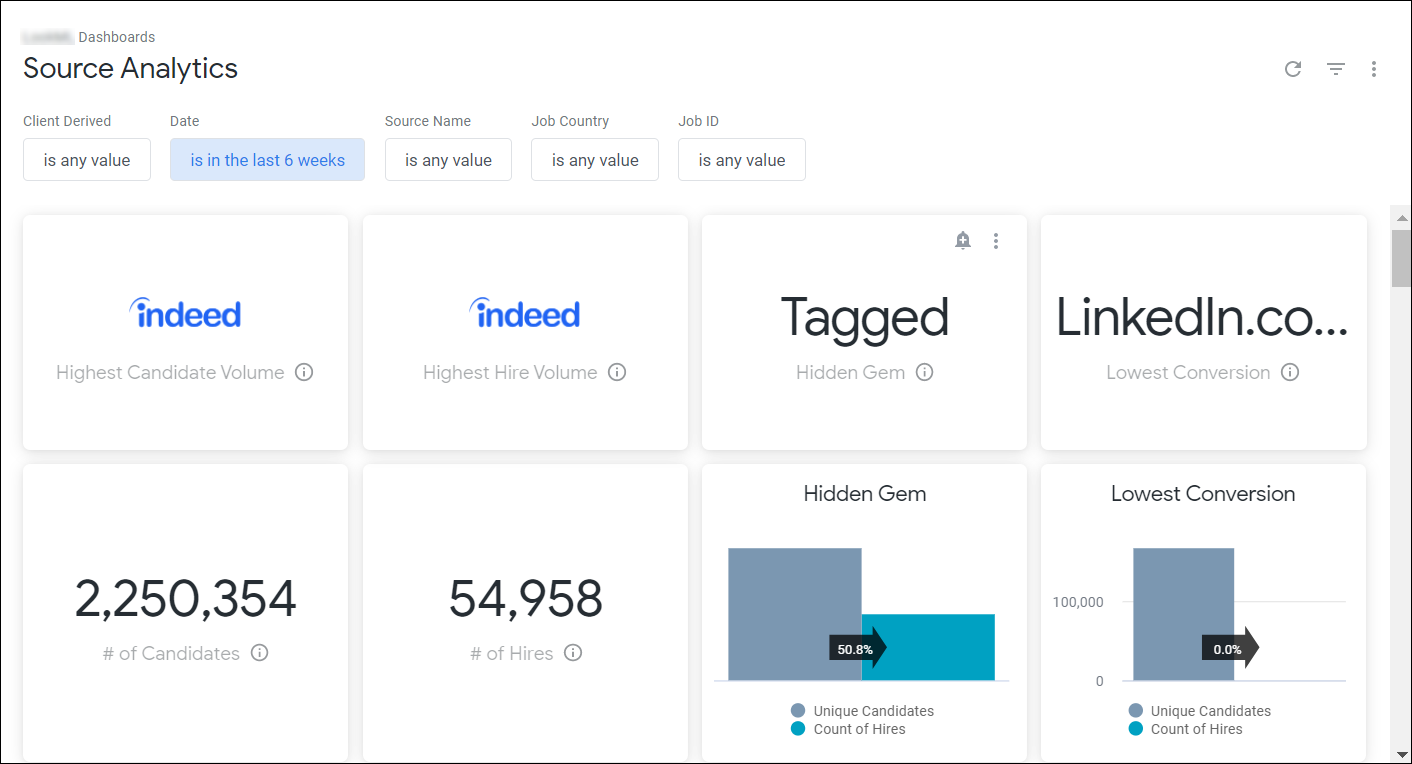This screenshot has height=764, width=1412.
Task: Open the dashboard three-dot actions menu
Action: pos(1374,69)
